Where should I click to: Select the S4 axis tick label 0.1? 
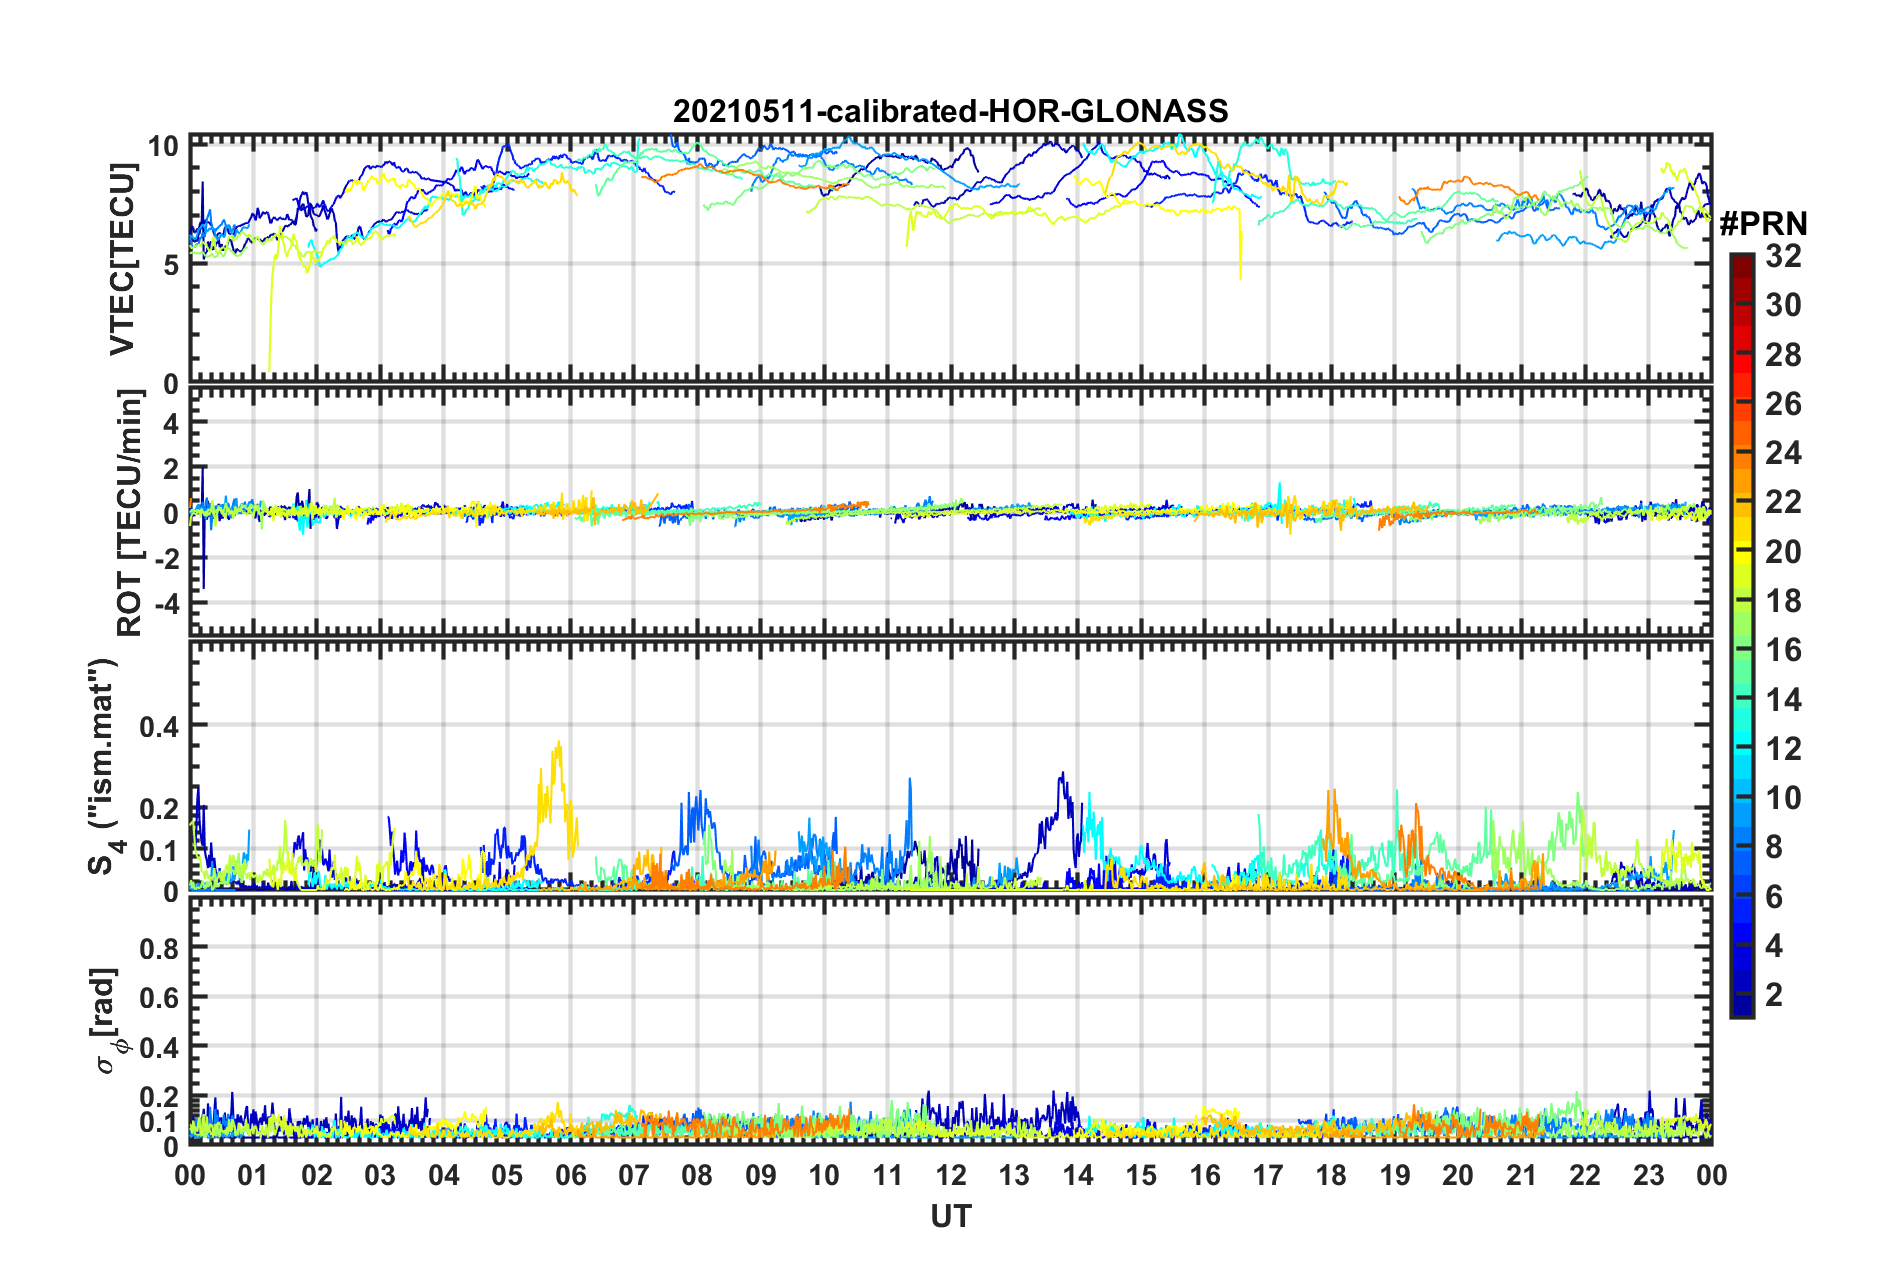pos(159,851)
